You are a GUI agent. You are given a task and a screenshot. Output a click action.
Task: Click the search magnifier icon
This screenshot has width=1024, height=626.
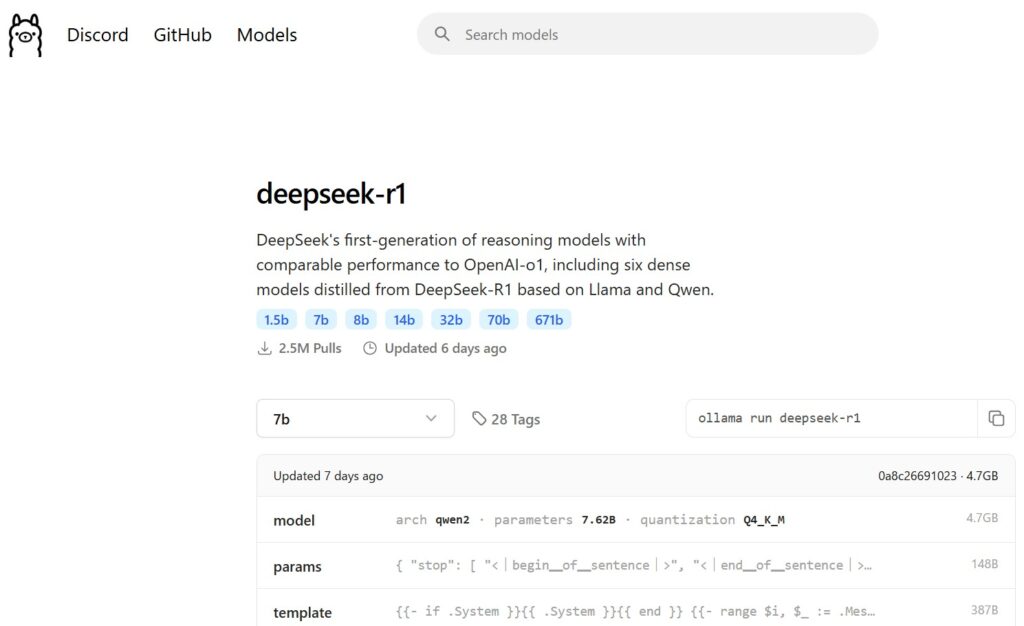pos(442,33)
